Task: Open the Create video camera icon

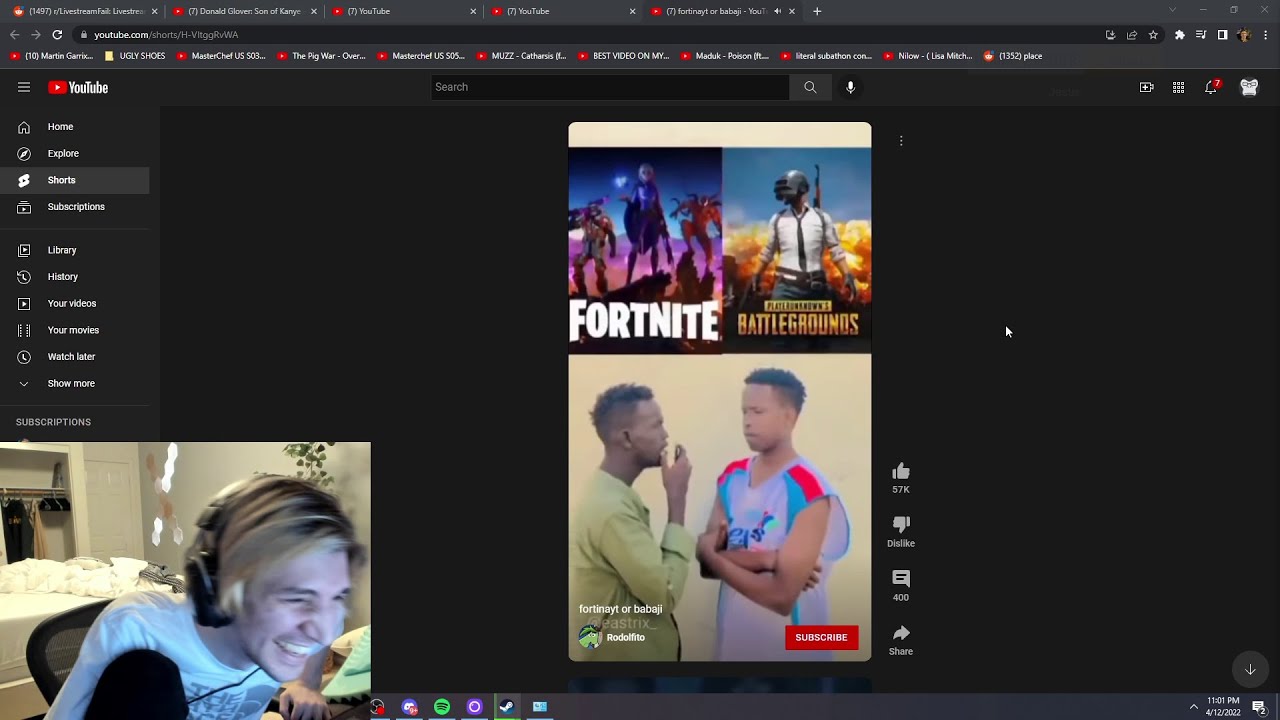Action: tap(1147, 87)
